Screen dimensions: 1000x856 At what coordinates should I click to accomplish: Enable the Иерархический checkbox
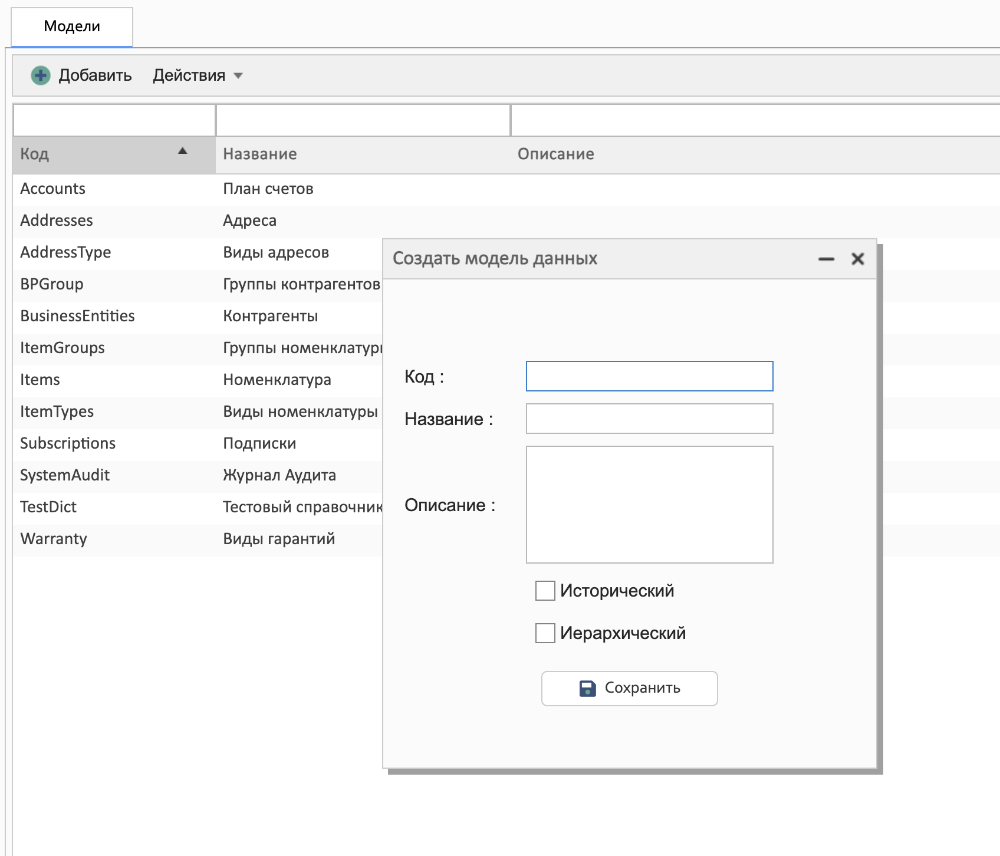click(545, 633)
